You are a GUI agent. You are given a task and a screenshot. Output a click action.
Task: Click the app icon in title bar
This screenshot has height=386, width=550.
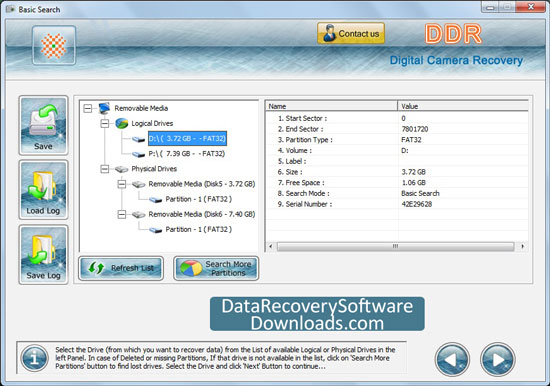(x=11, y=9)
